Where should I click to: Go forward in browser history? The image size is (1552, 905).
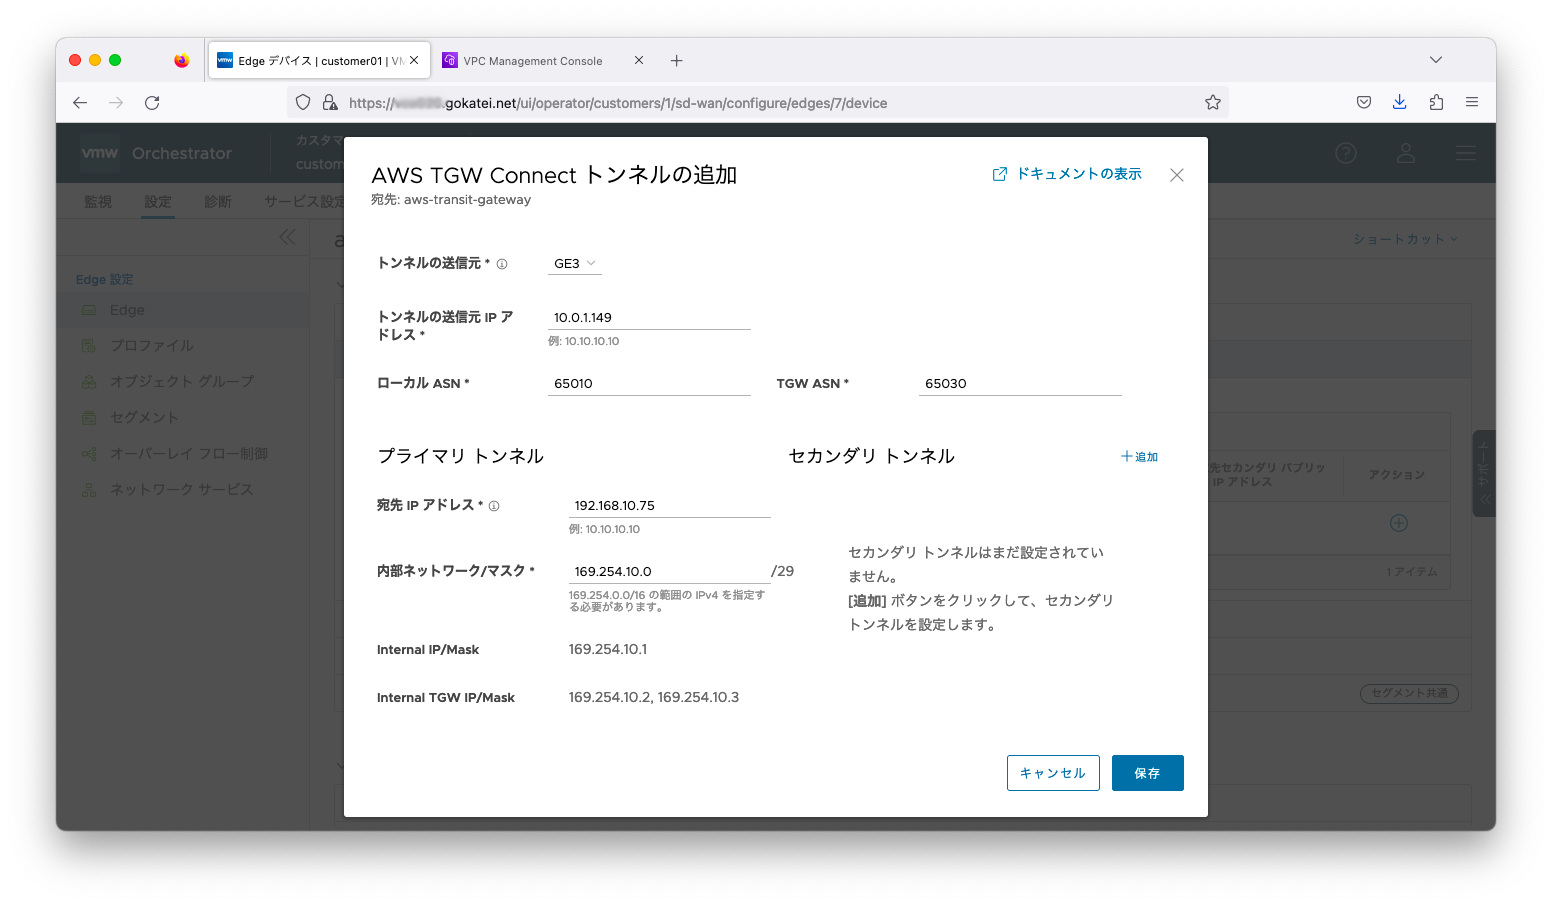click(x=116, y=102)
